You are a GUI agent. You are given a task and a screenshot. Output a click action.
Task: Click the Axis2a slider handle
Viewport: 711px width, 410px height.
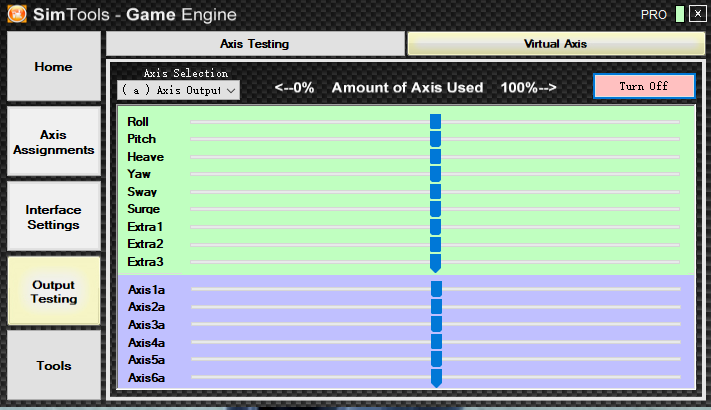[436, 307]
